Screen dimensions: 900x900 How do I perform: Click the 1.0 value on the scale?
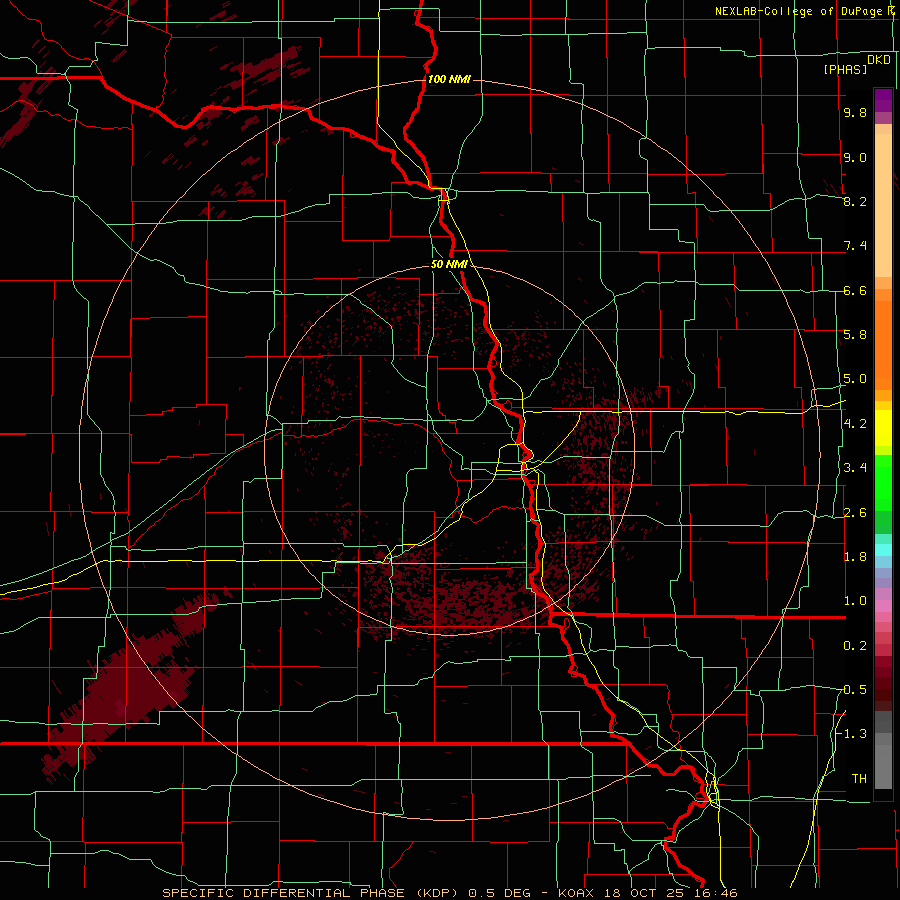click(855, 600)
